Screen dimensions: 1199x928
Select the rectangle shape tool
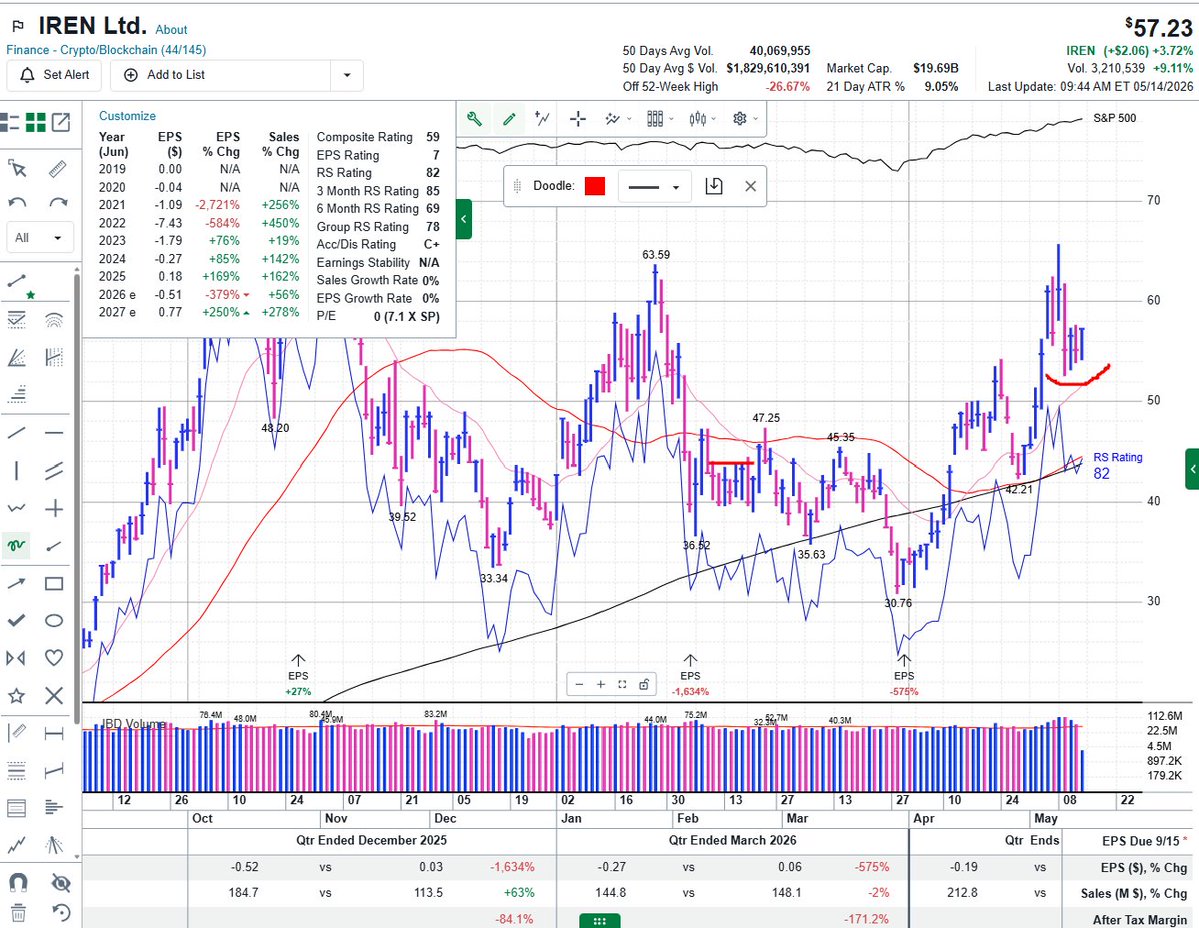pyautogui.click(x=54, y=583)
